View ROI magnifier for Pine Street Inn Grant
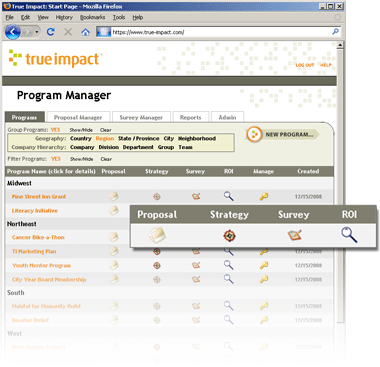380x367 pixels. click(x=228, y=196)
